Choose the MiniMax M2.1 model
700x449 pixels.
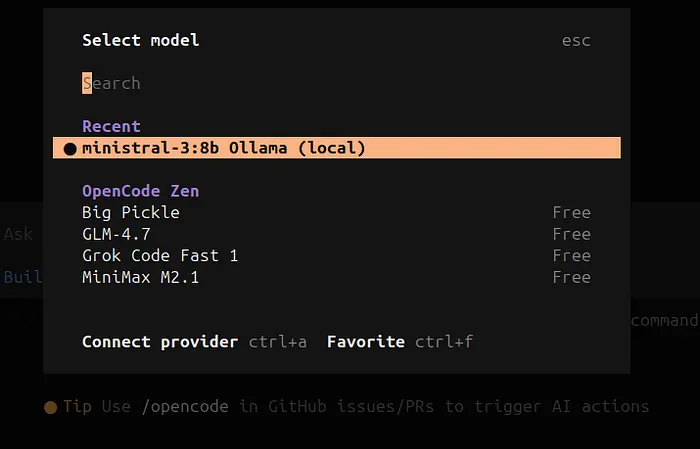[140, 277]
